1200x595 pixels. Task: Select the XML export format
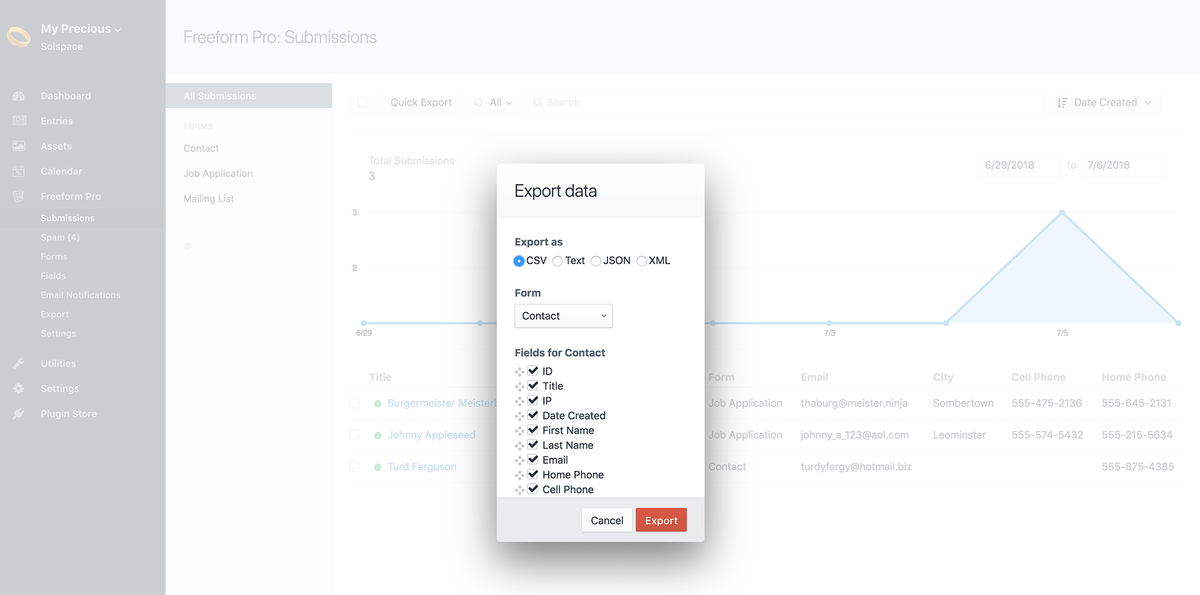[642, 261]
